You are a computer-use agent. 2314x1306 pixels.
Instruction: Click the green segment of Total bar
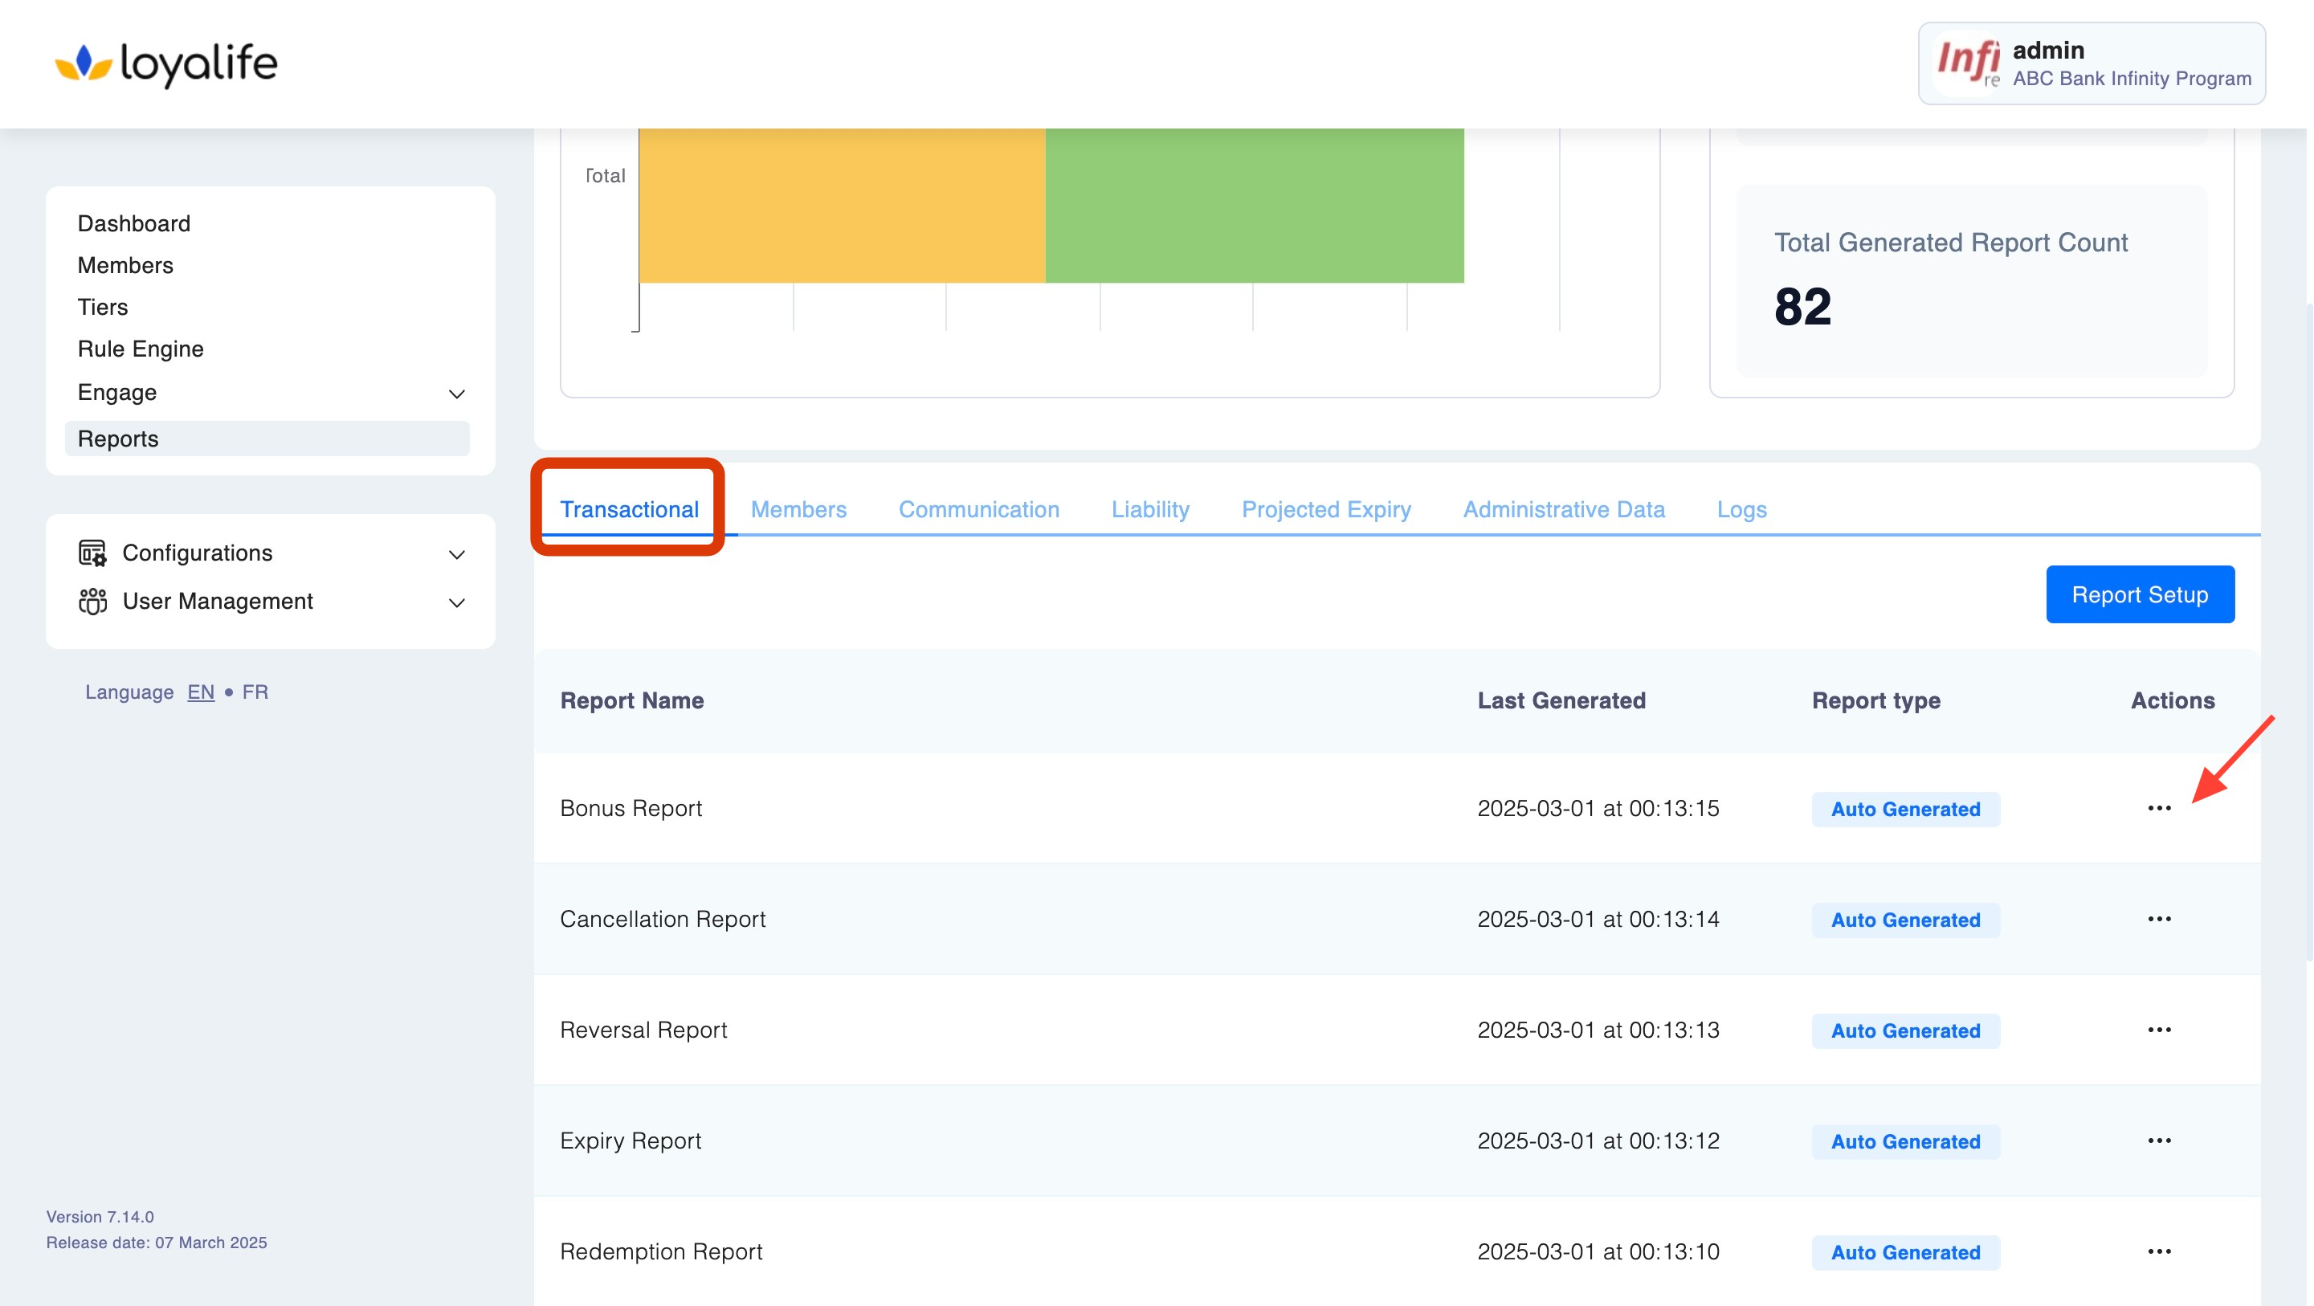pyautogui.click(x=1254, y=205)
